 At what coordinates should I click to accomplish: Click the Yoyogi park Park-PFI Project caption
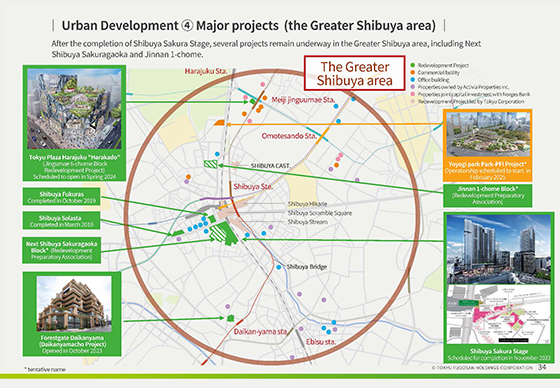pos(488,171)
